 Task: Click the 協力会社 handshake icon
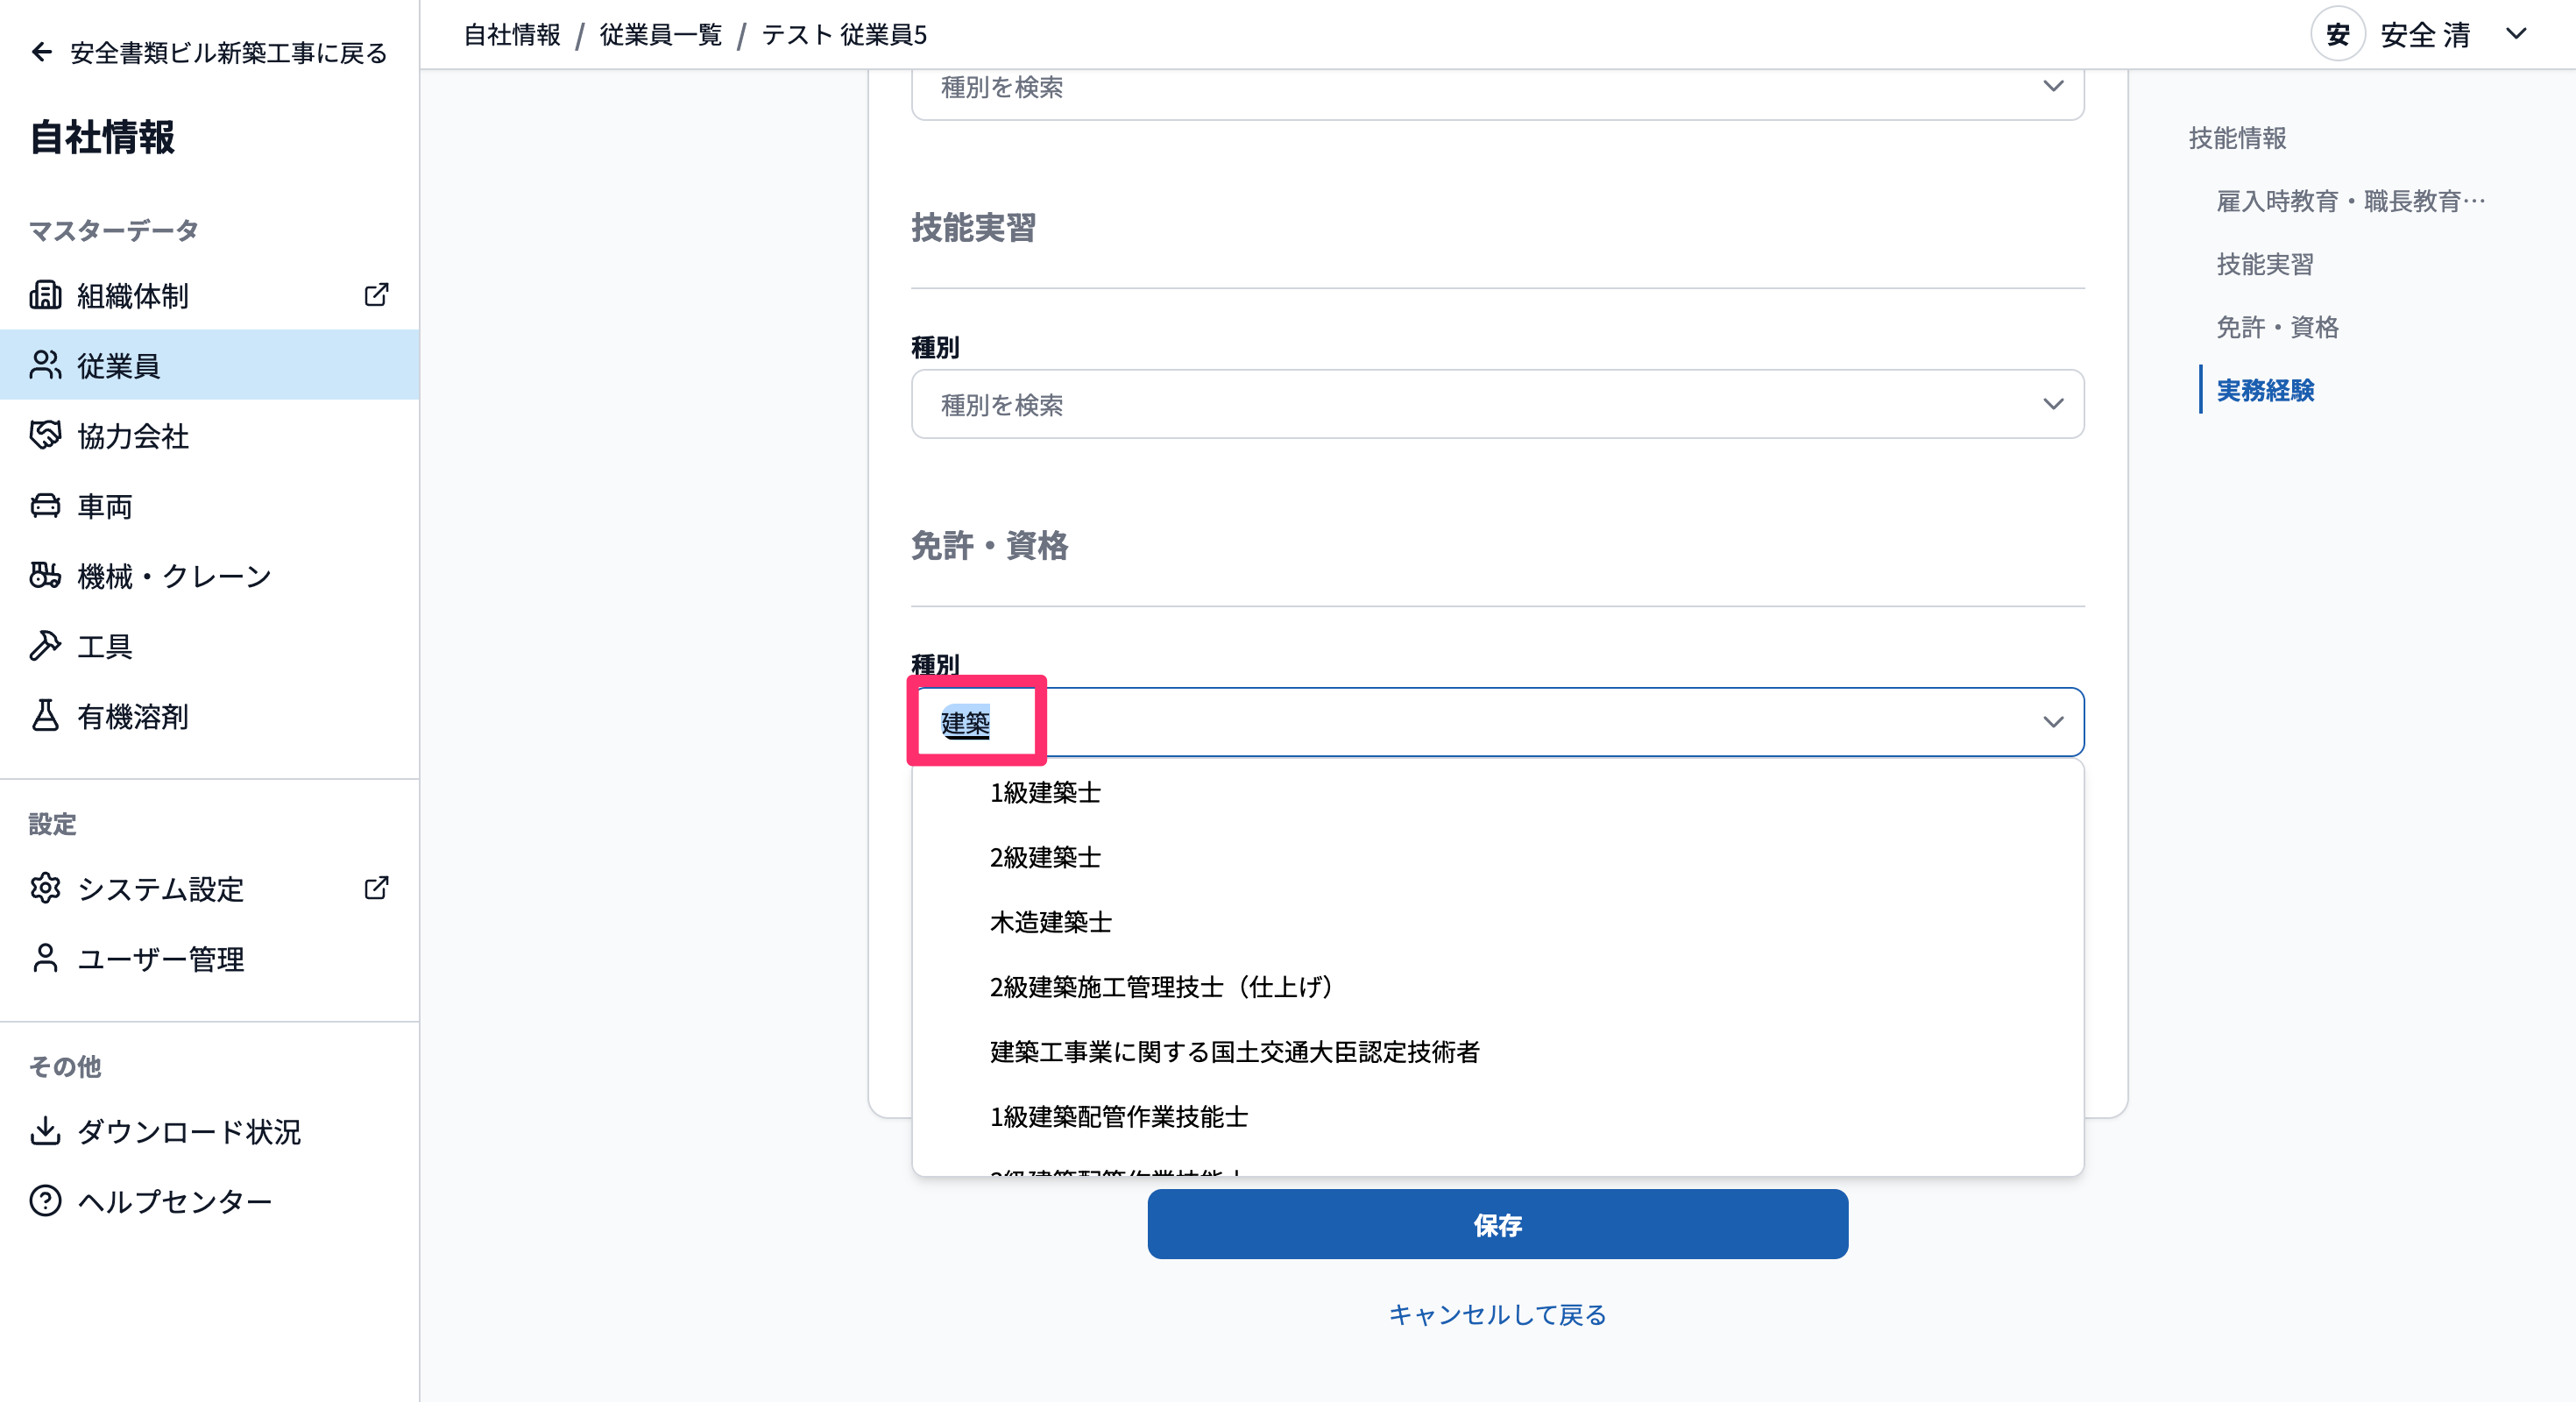[45, 435]
